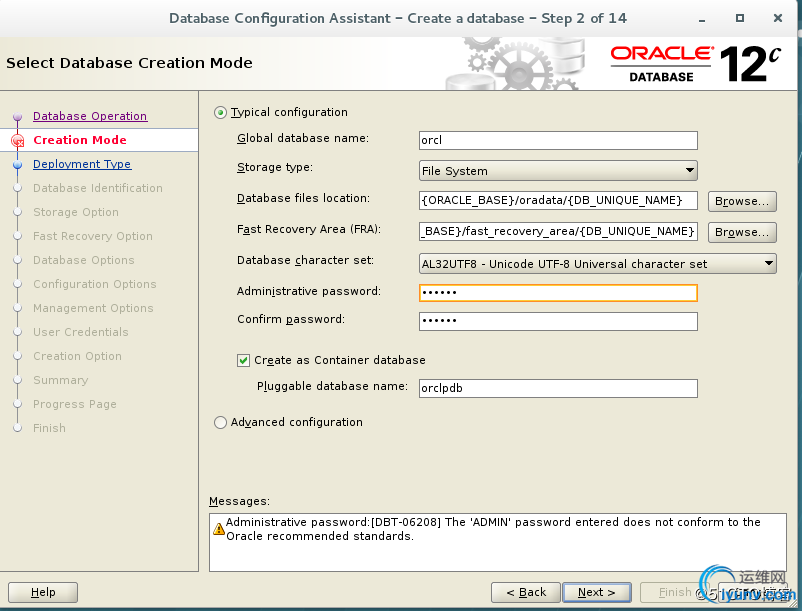Open the Database character set dropdown

pos(597,264)
